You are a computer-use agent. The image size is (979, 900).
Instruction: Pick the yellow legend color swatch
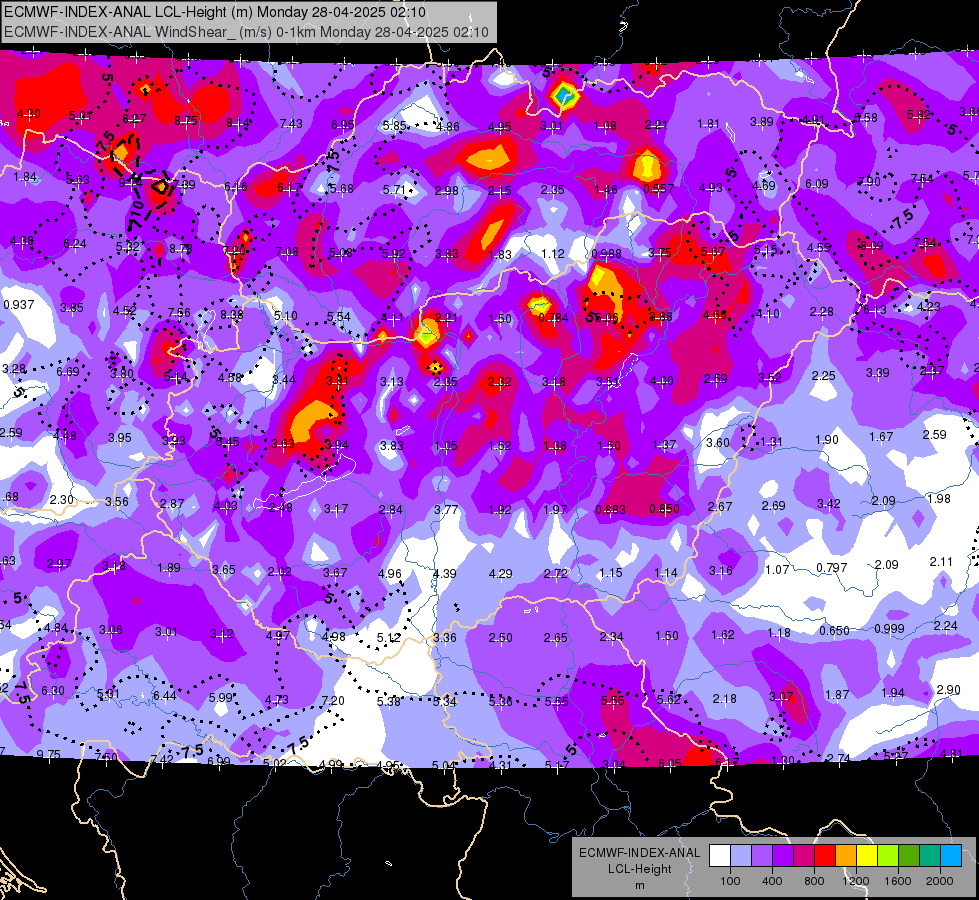tap(867, 856)
